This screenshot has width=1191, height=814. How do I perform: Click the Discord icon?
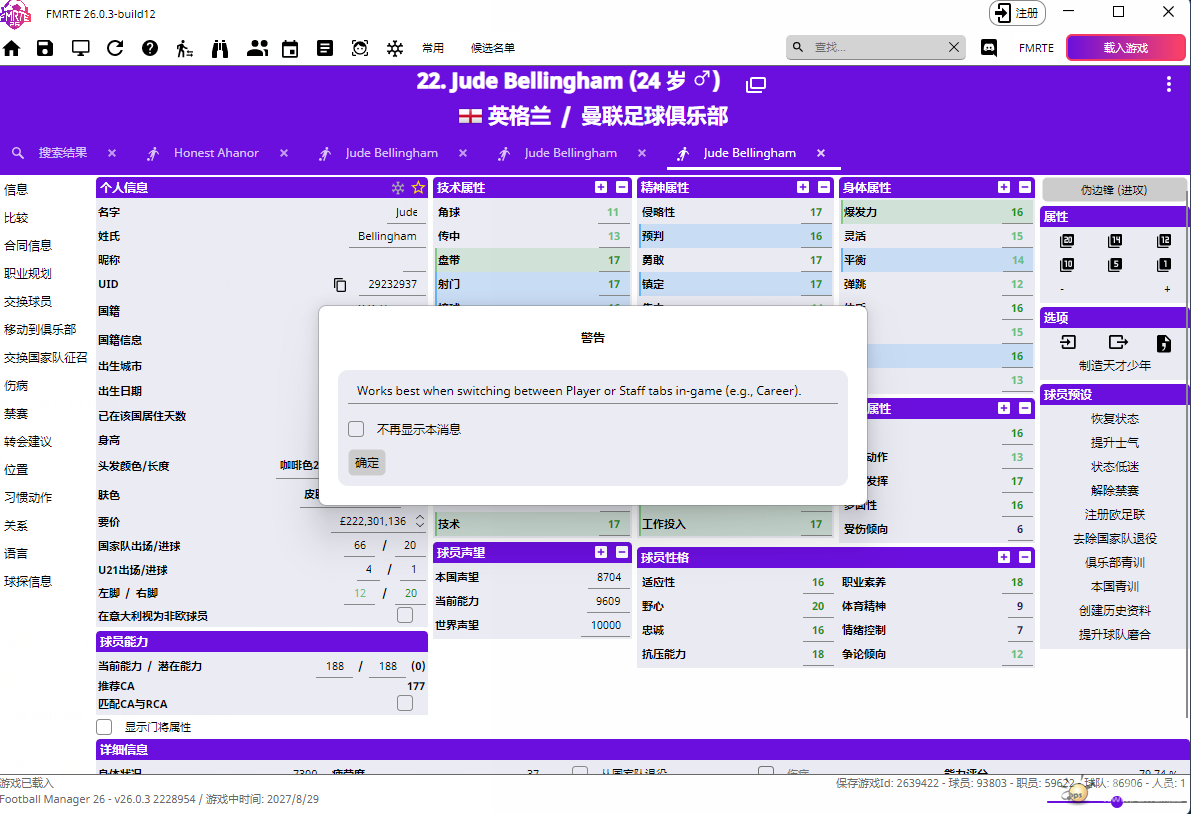pos(989,48)
